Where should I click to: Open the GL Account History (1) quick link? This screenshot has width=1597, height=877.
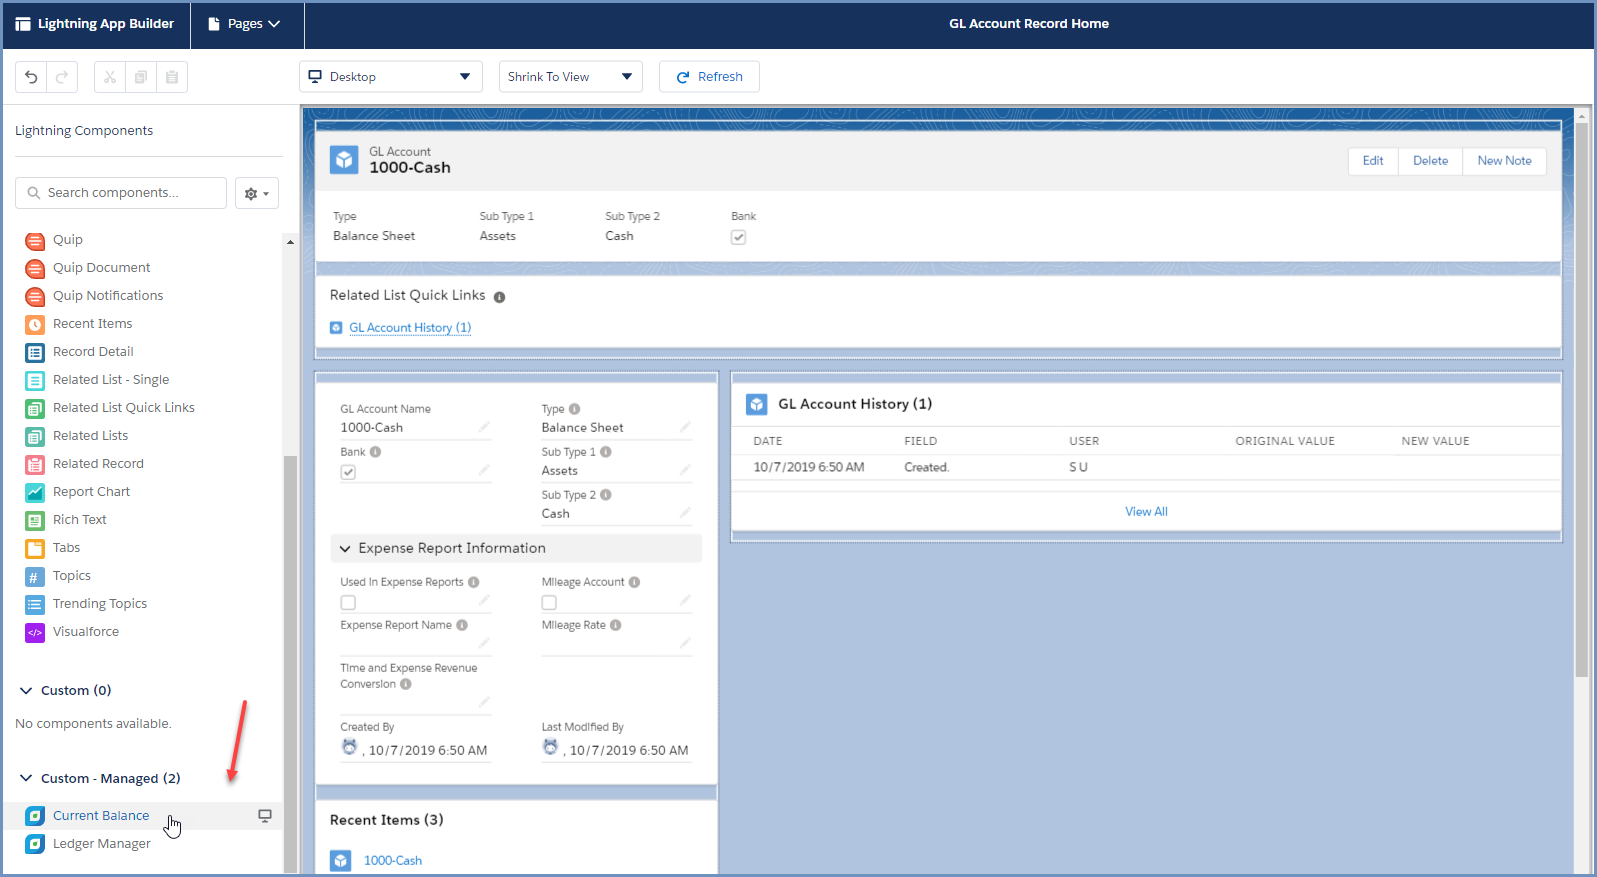(410, 328)
